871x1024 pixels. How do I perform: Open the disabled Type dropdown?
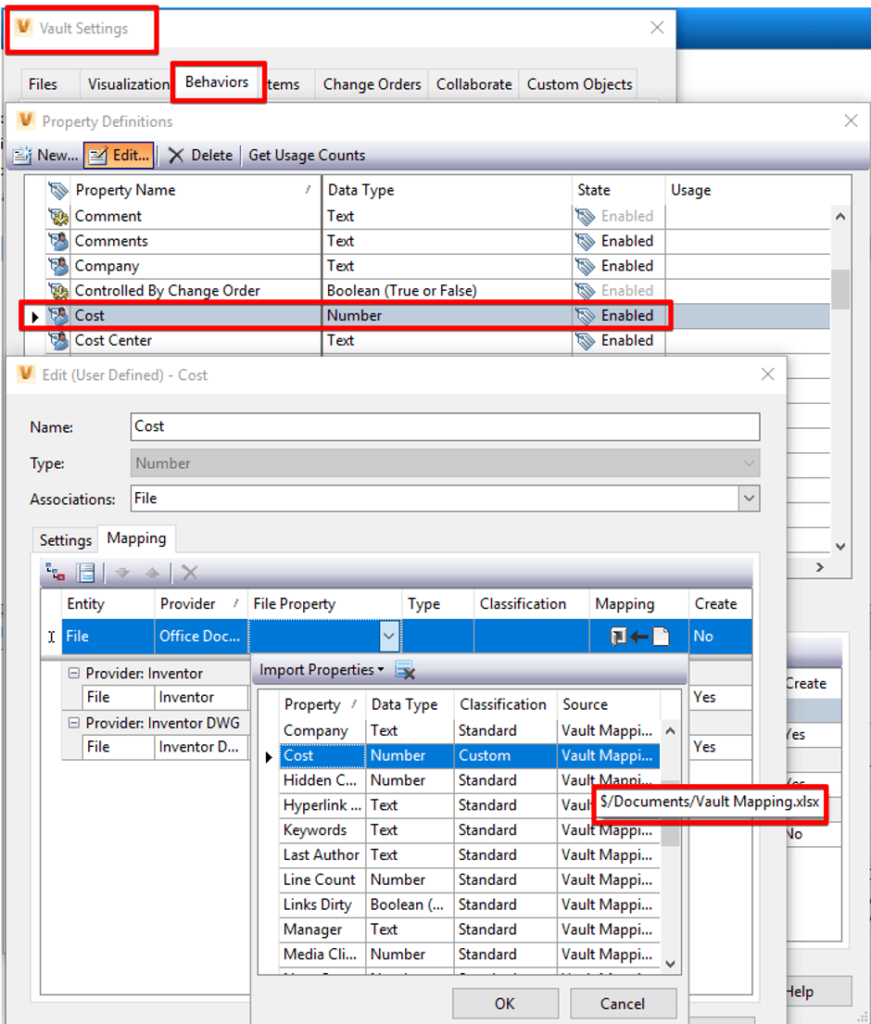pyautogui.click(x=749, y=463)
